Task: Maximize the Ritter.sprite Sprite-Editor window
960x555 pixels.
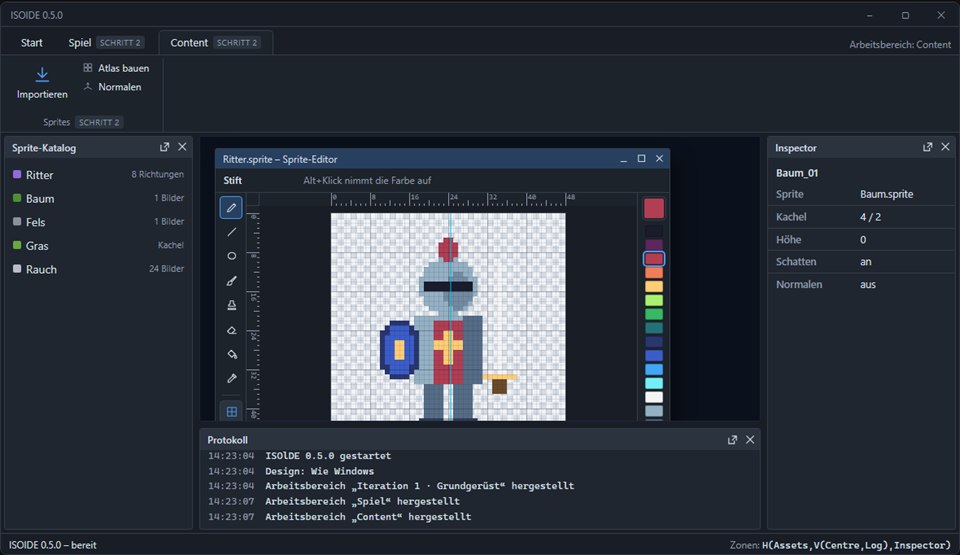Action: click(641, 159)
